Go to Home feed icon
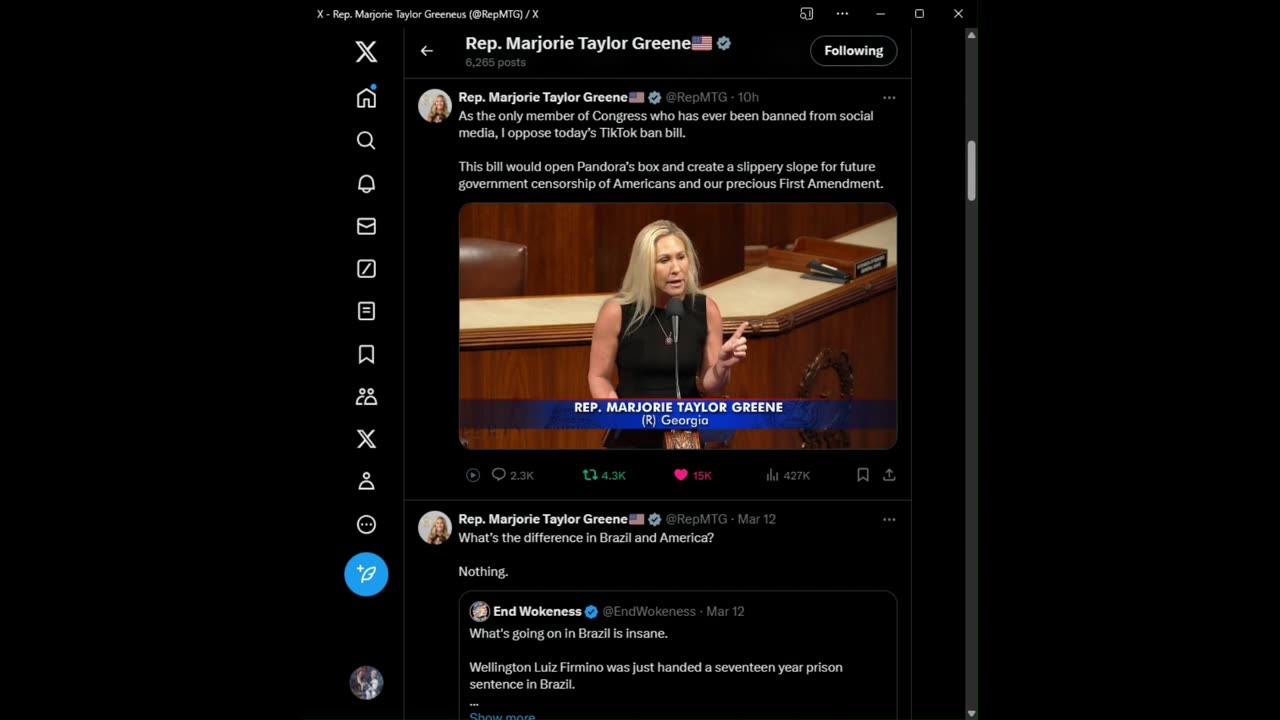1280x720 pixels. [x=366, y=97]
